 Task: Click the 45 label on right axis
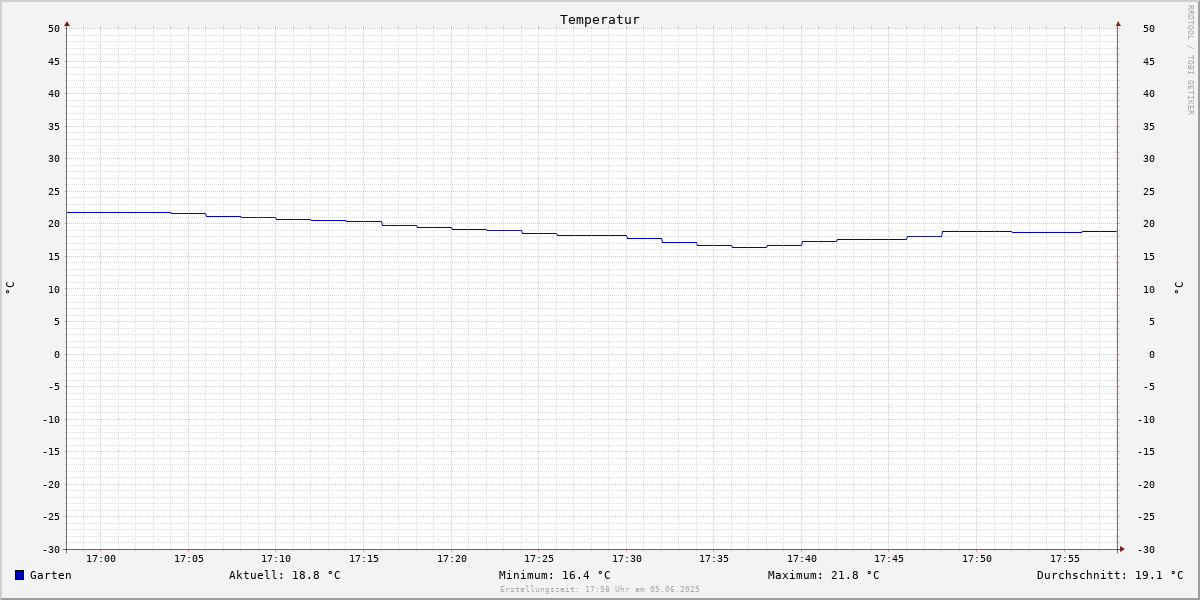[1149, 61]
